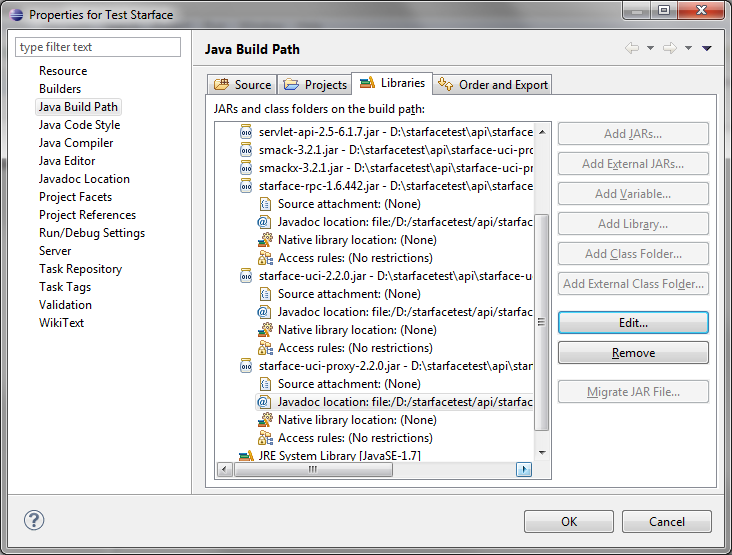Open the forward history dropdown arrow
The width and height of the screenshot is (732, 555).
point(688,48)
